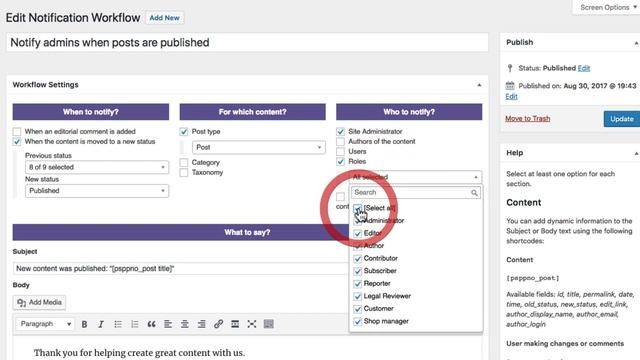Toggle the Post type checkbox

tap(184, 131)
